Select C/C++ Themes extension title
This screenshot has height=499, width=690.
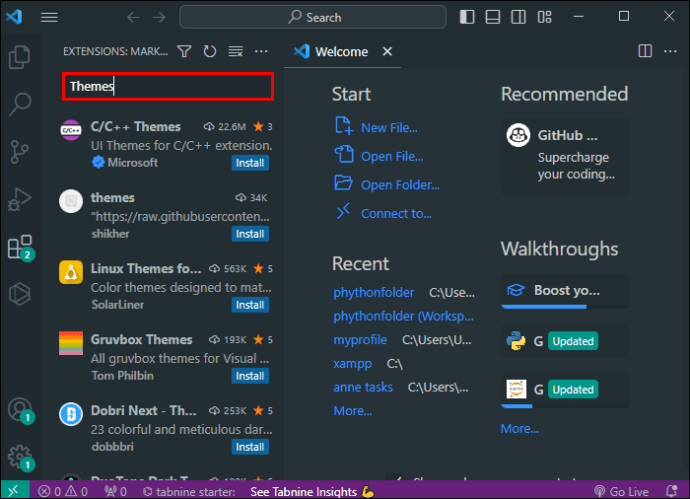click(136, 127)
